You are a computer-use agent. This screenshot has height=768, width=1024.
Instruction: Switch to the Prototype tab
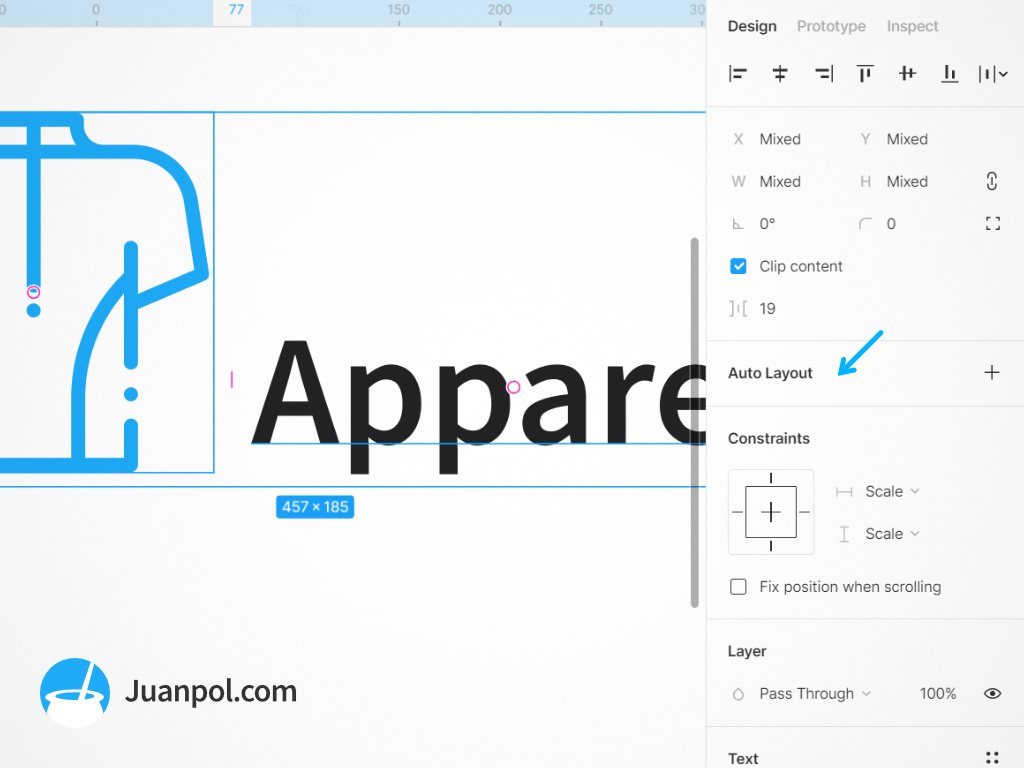[831, 26]
